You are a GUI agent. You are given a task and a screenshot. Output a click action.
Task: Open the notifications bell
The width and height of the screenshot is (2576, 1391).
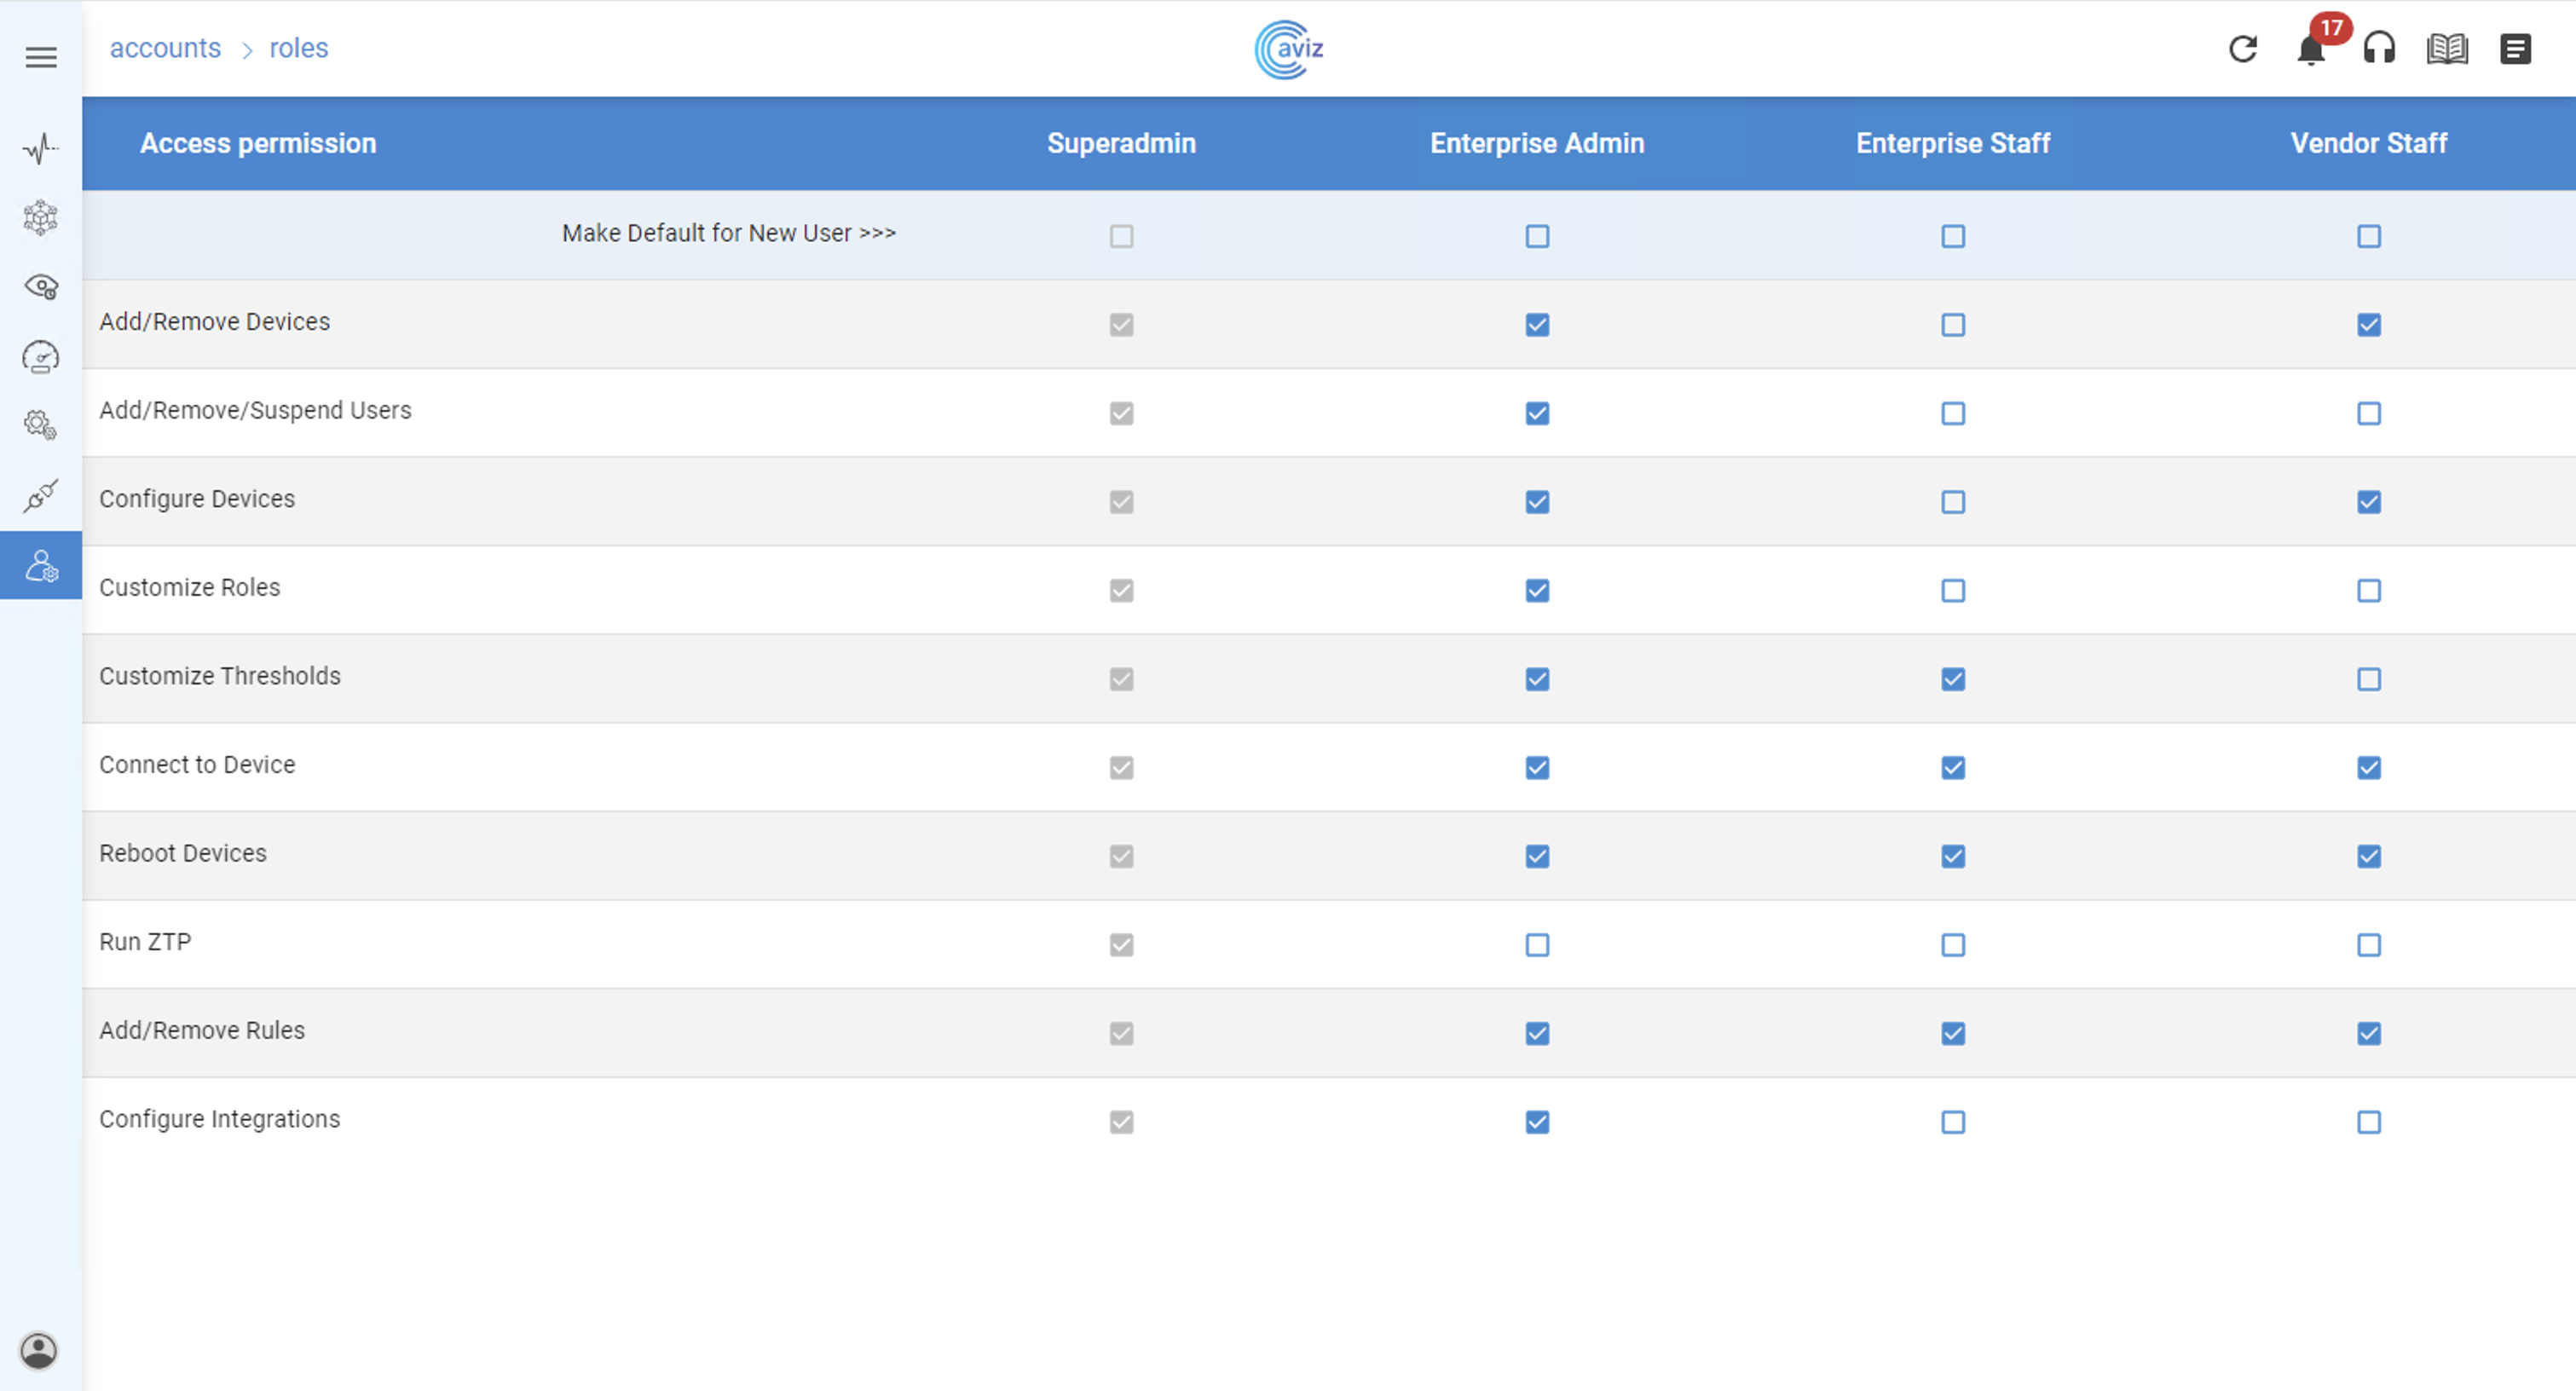[2311, 50]
